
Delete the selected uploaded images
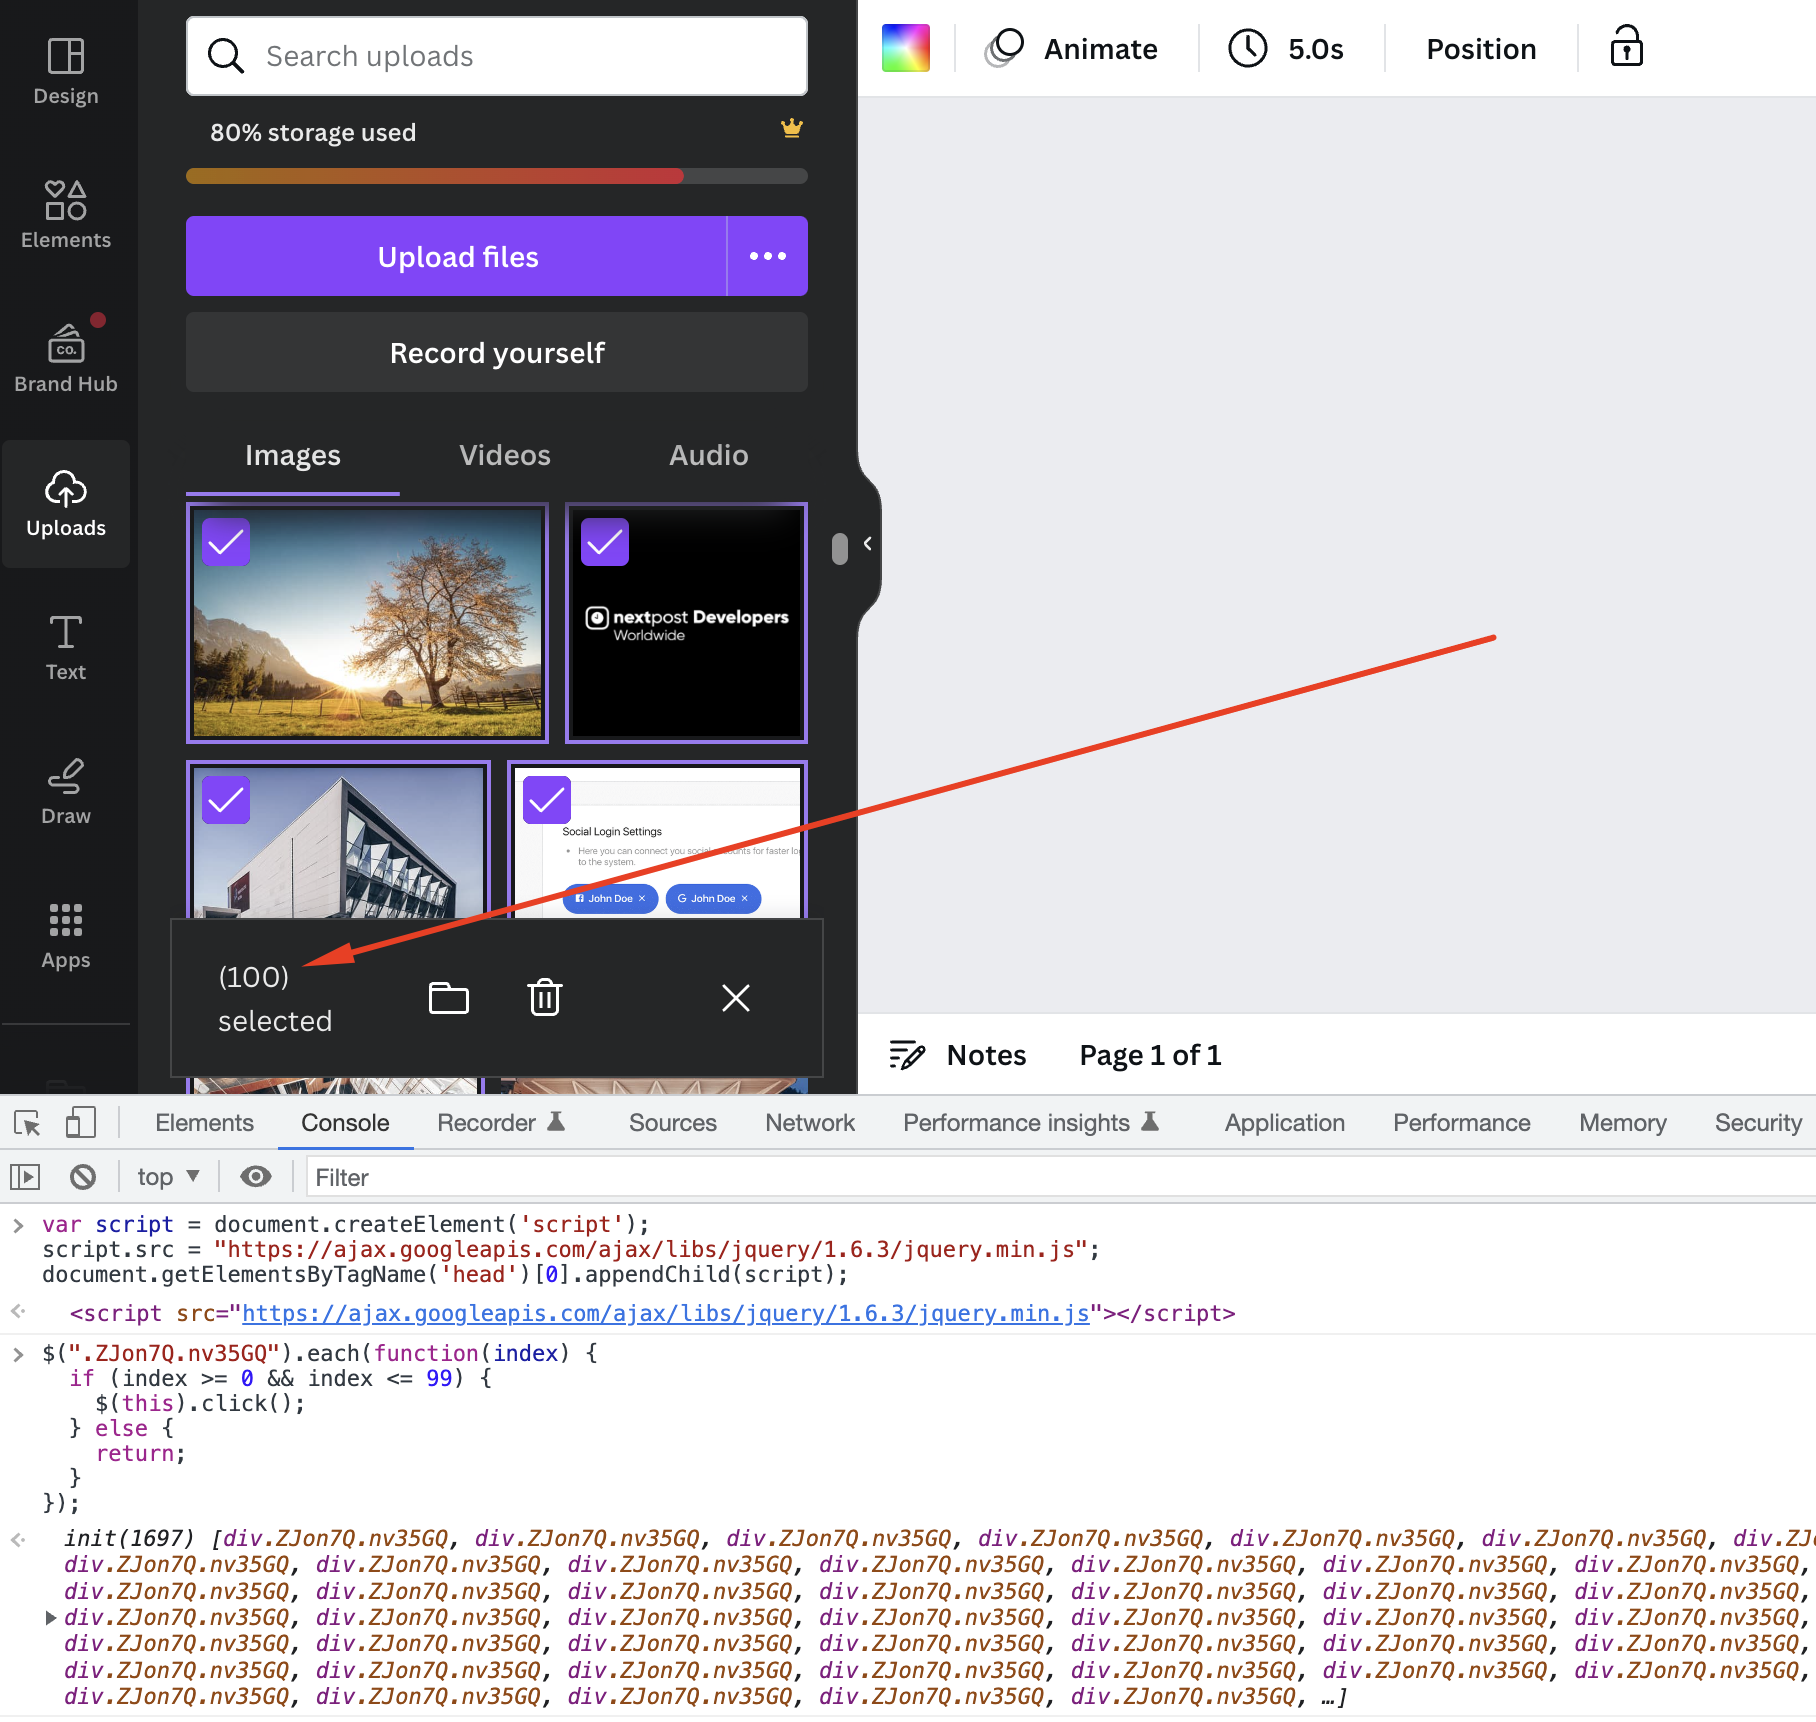(x=543, y=997)
